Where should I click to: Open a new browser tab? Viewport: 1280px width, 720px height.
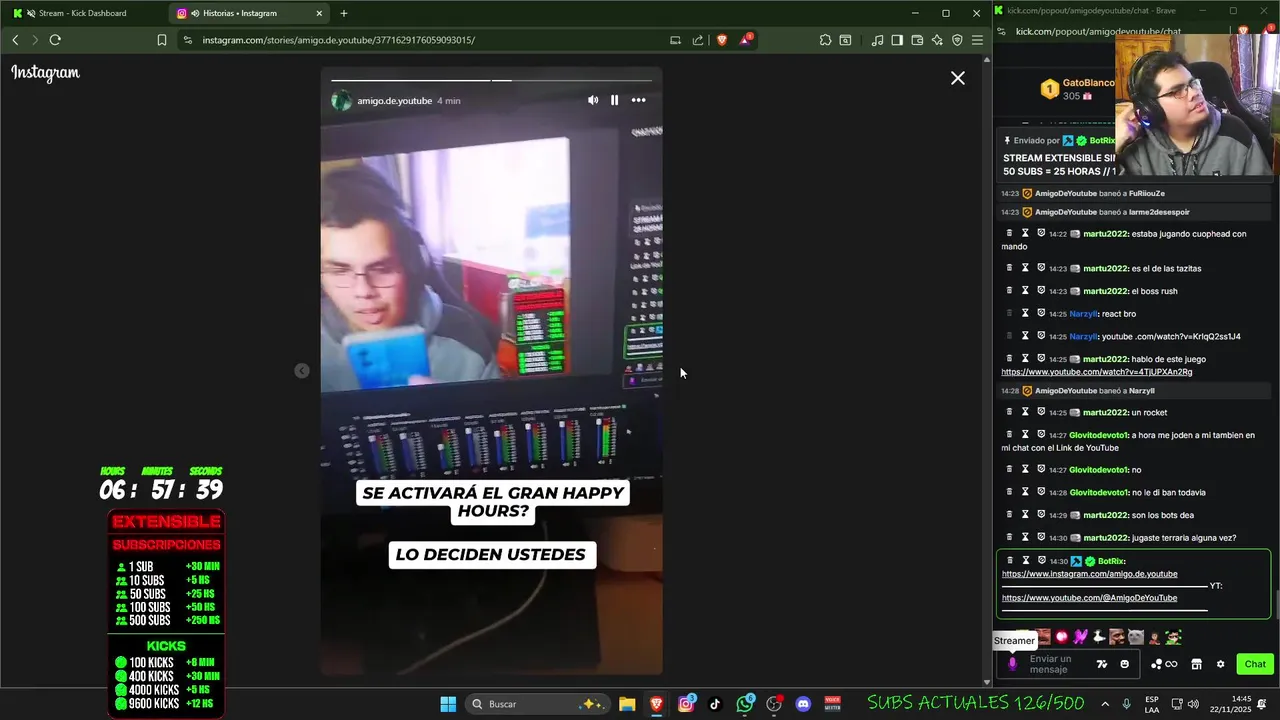344,13
